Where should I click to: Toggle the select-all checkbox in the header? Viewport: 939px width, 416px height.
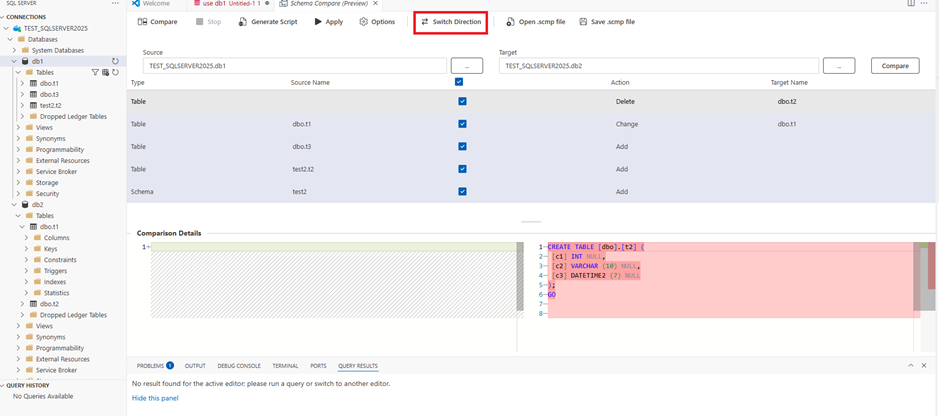pos(459,82)
